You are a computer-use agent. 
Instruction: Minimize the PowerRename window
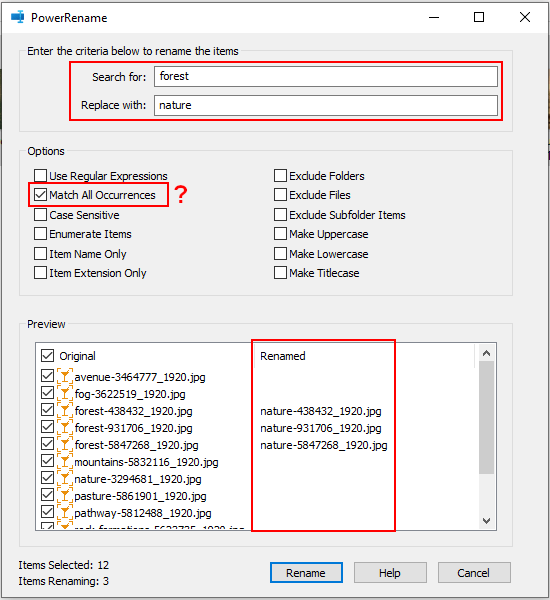[434, 17]
